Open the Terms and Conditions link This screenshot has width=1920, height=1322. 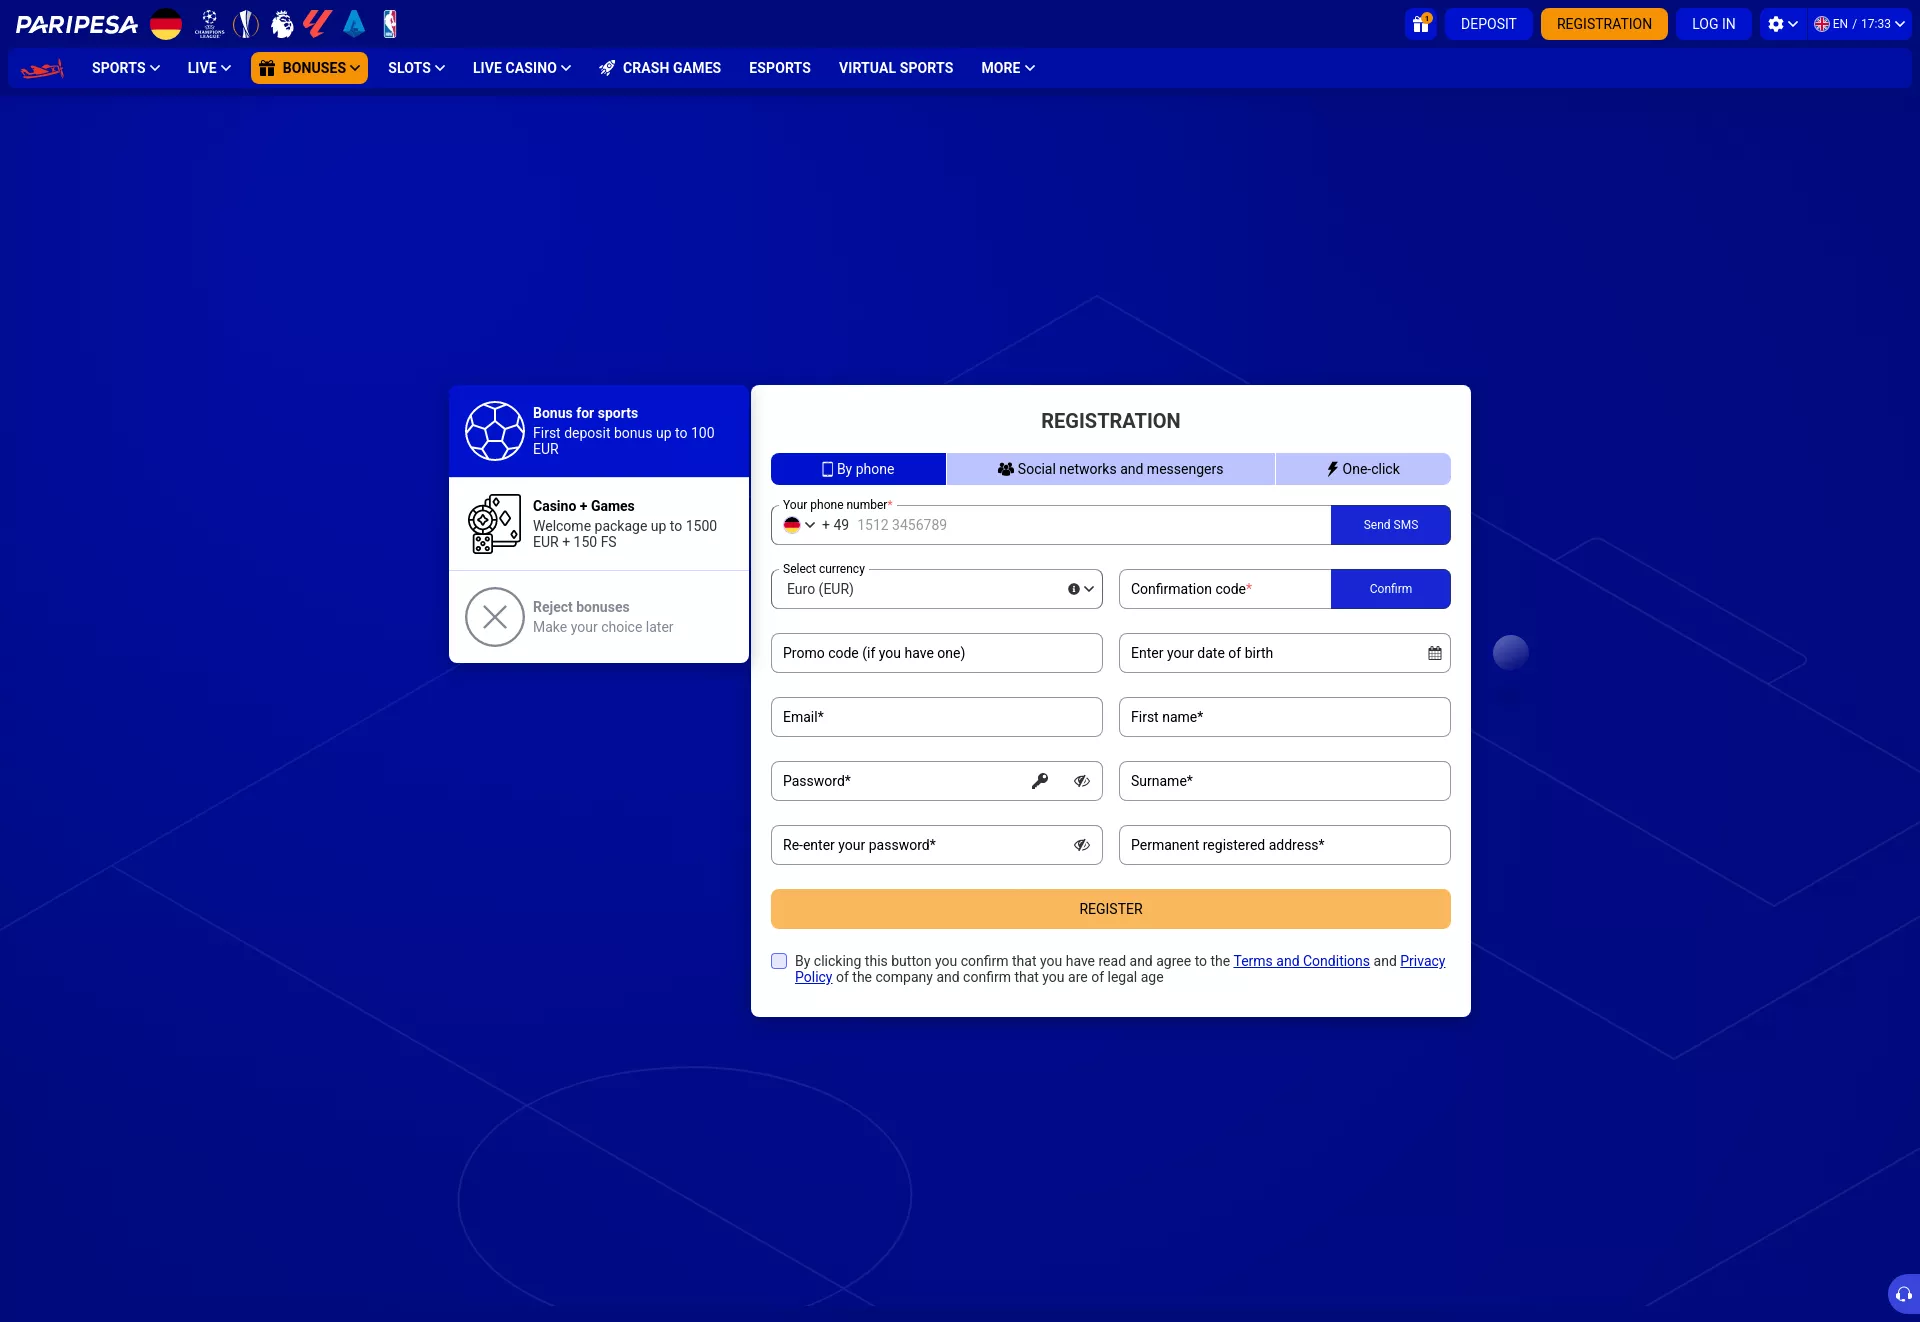point(1301,961)
